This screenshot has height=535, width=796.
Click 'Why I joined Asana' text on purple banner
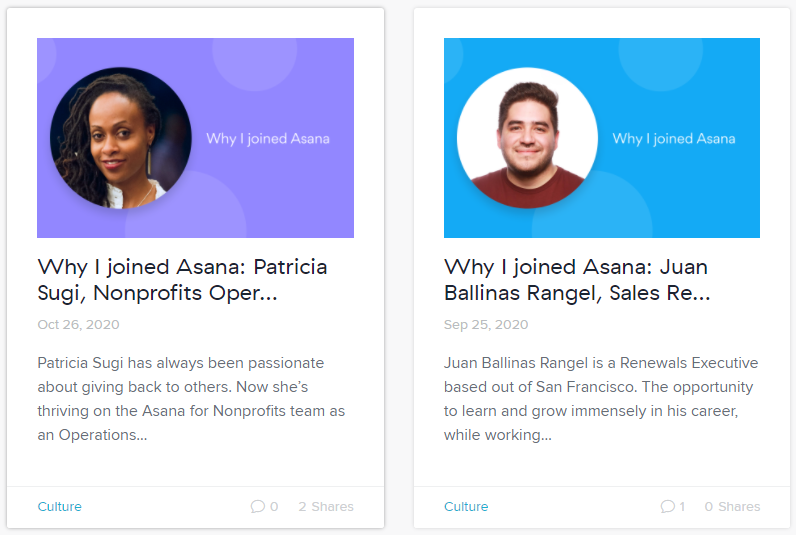click(268, 139)
